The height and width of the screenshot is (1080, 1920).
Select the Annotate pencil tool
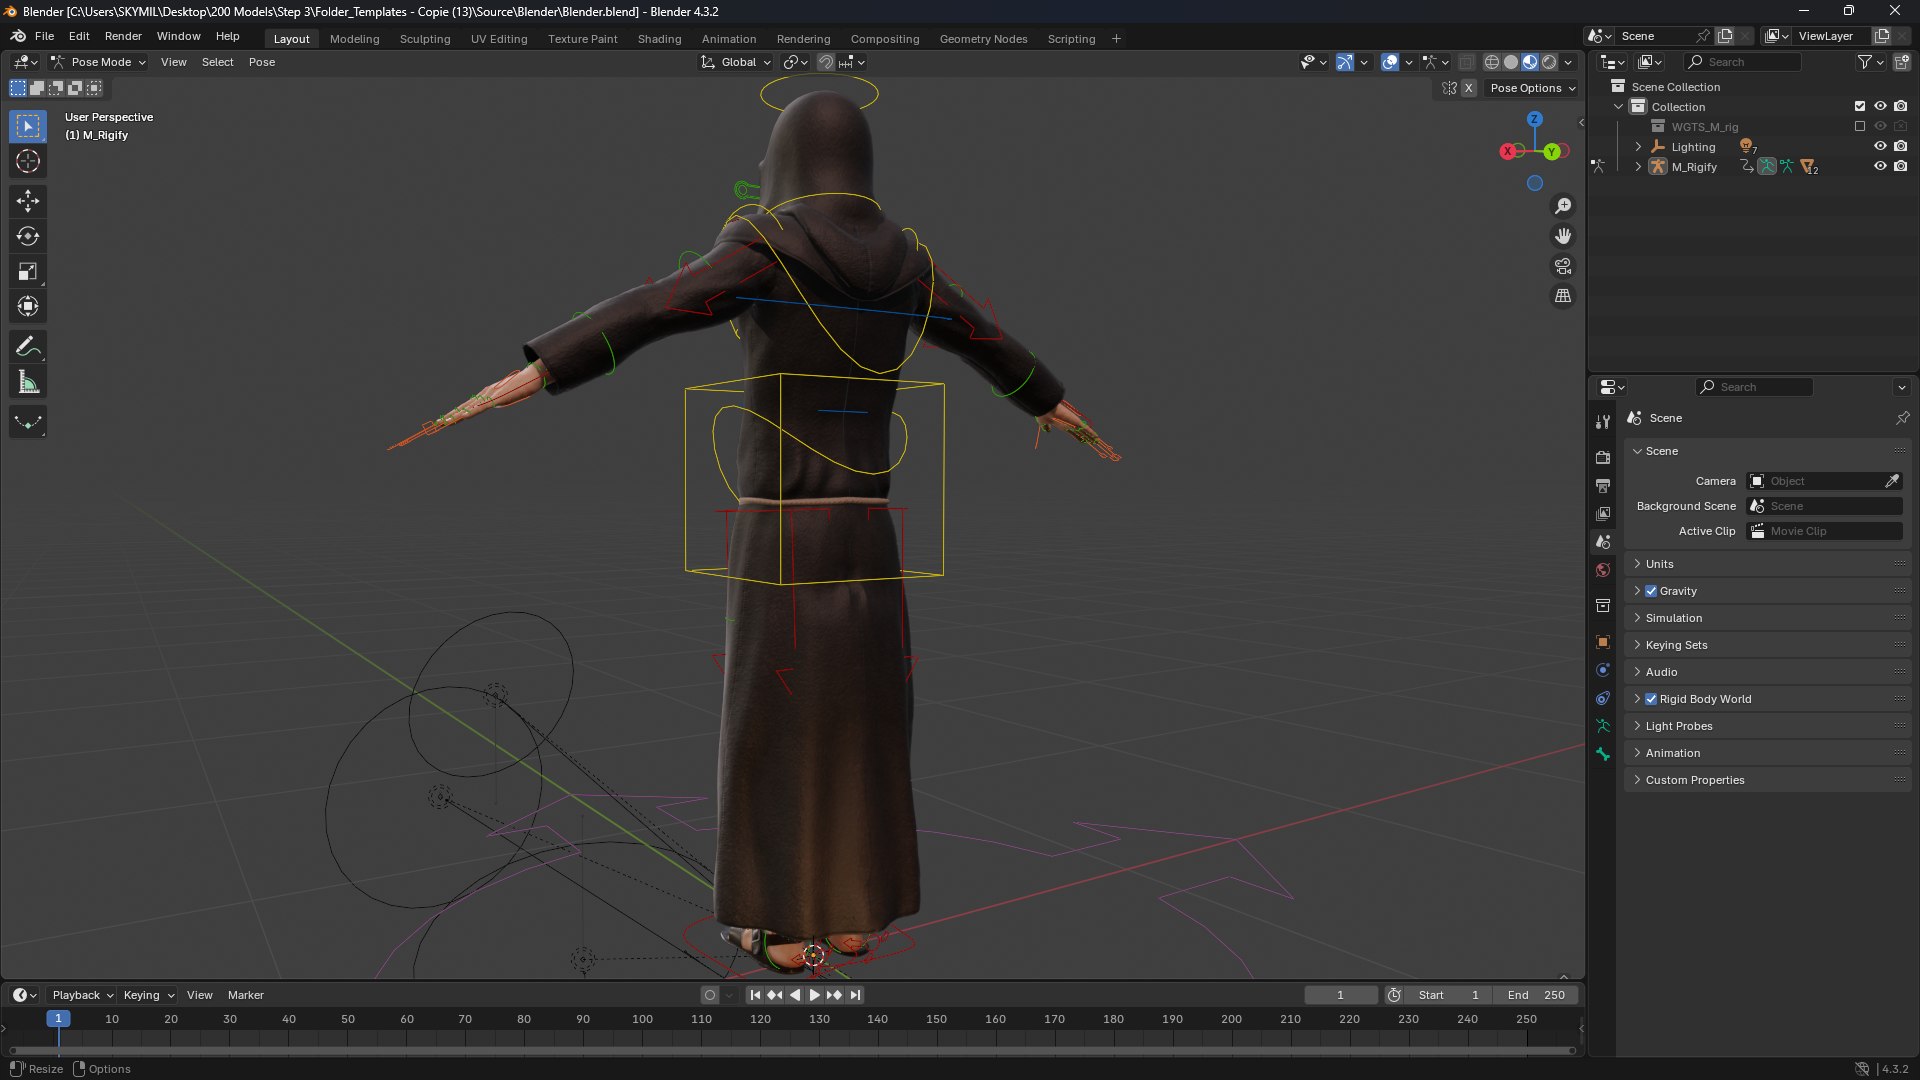[x=28, y=347]
